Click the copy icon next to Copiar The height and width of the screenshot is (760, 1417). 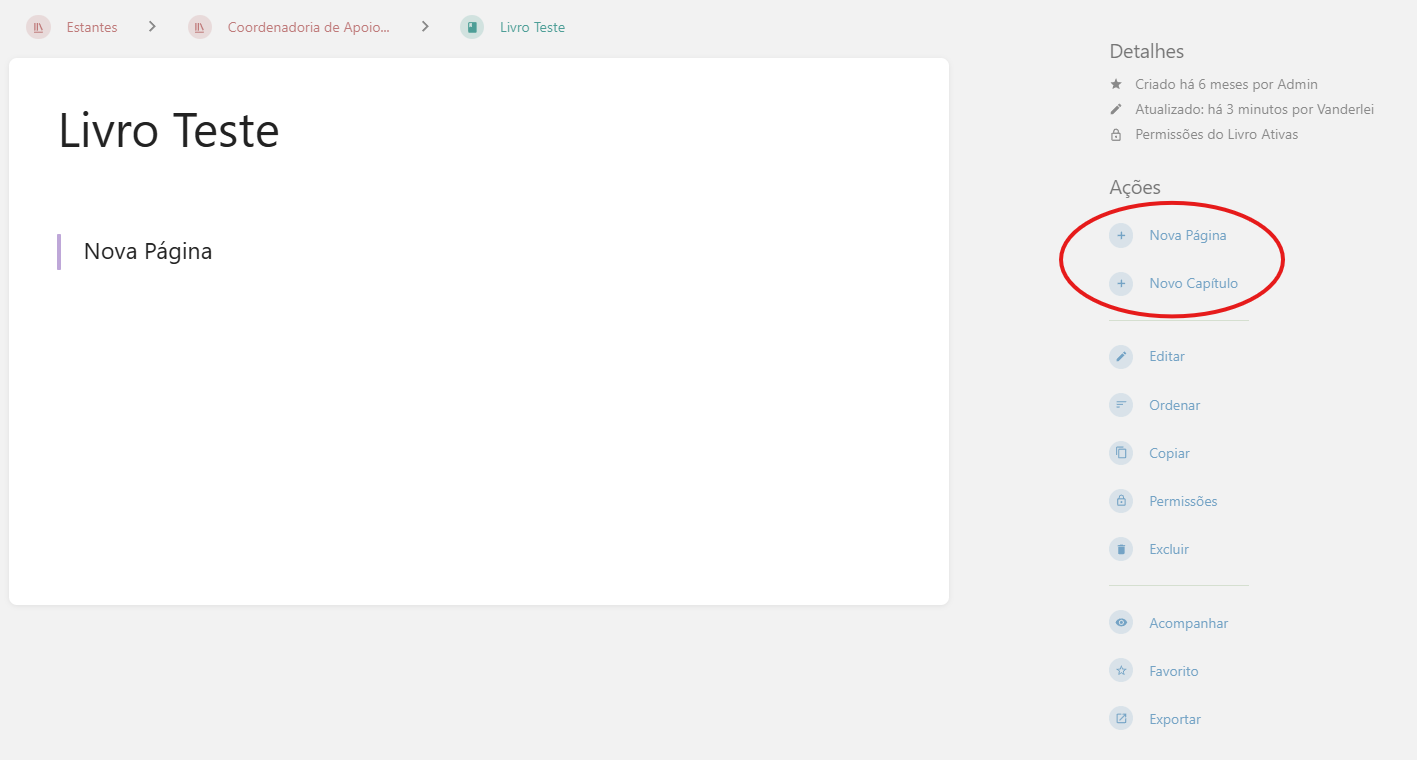(1121, 453)
